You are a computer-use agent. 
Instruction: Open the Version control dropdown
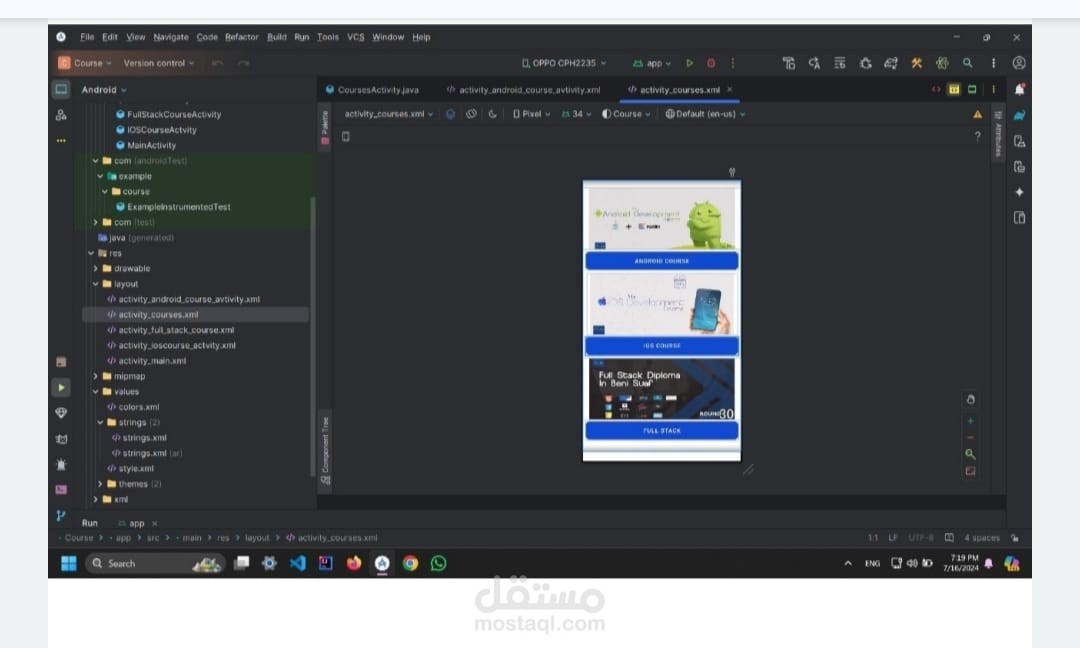coord(159,63)
